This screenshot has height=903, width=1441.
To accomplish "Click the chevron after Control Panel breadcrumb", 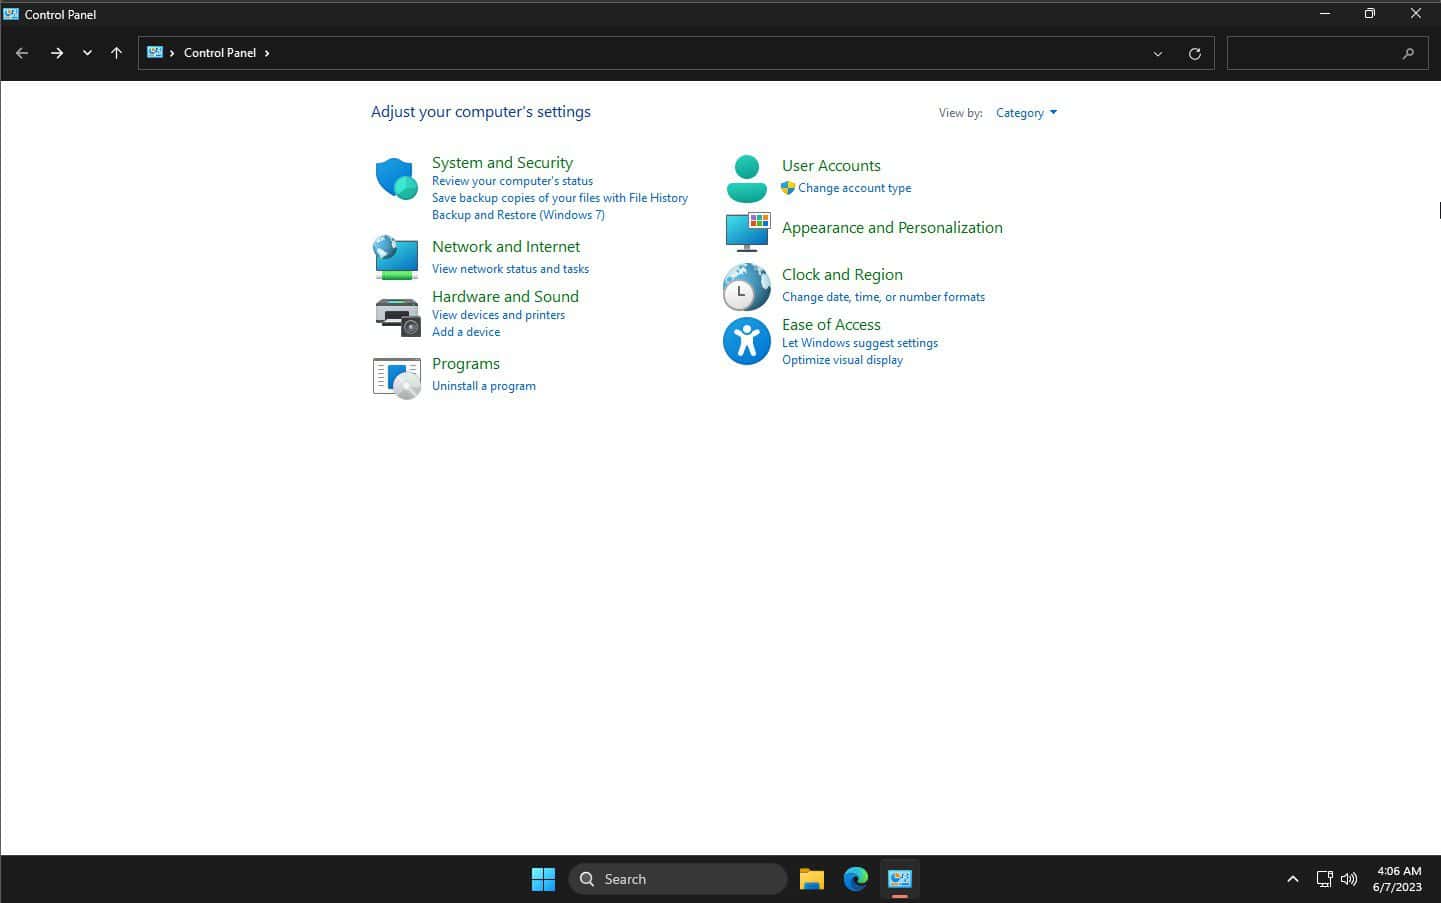I will coord(267,53).
